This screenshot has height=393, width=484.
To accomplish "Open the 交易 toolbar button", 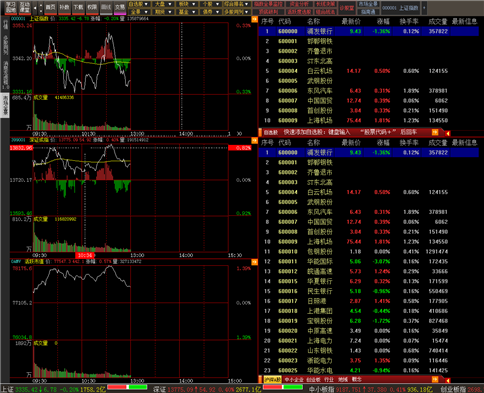I will [x=120, y=7].
